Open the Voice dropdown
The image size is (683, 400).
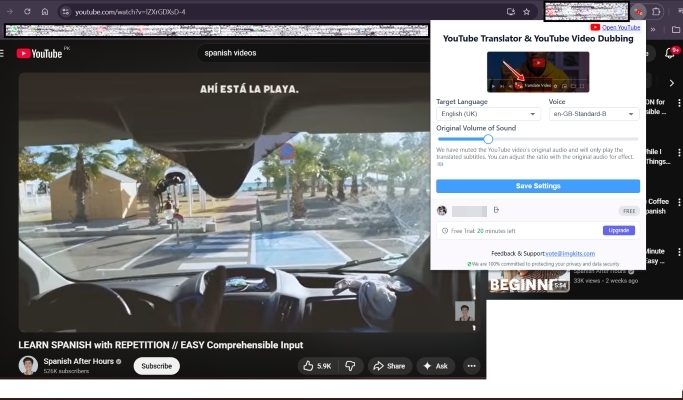[594, 114]
